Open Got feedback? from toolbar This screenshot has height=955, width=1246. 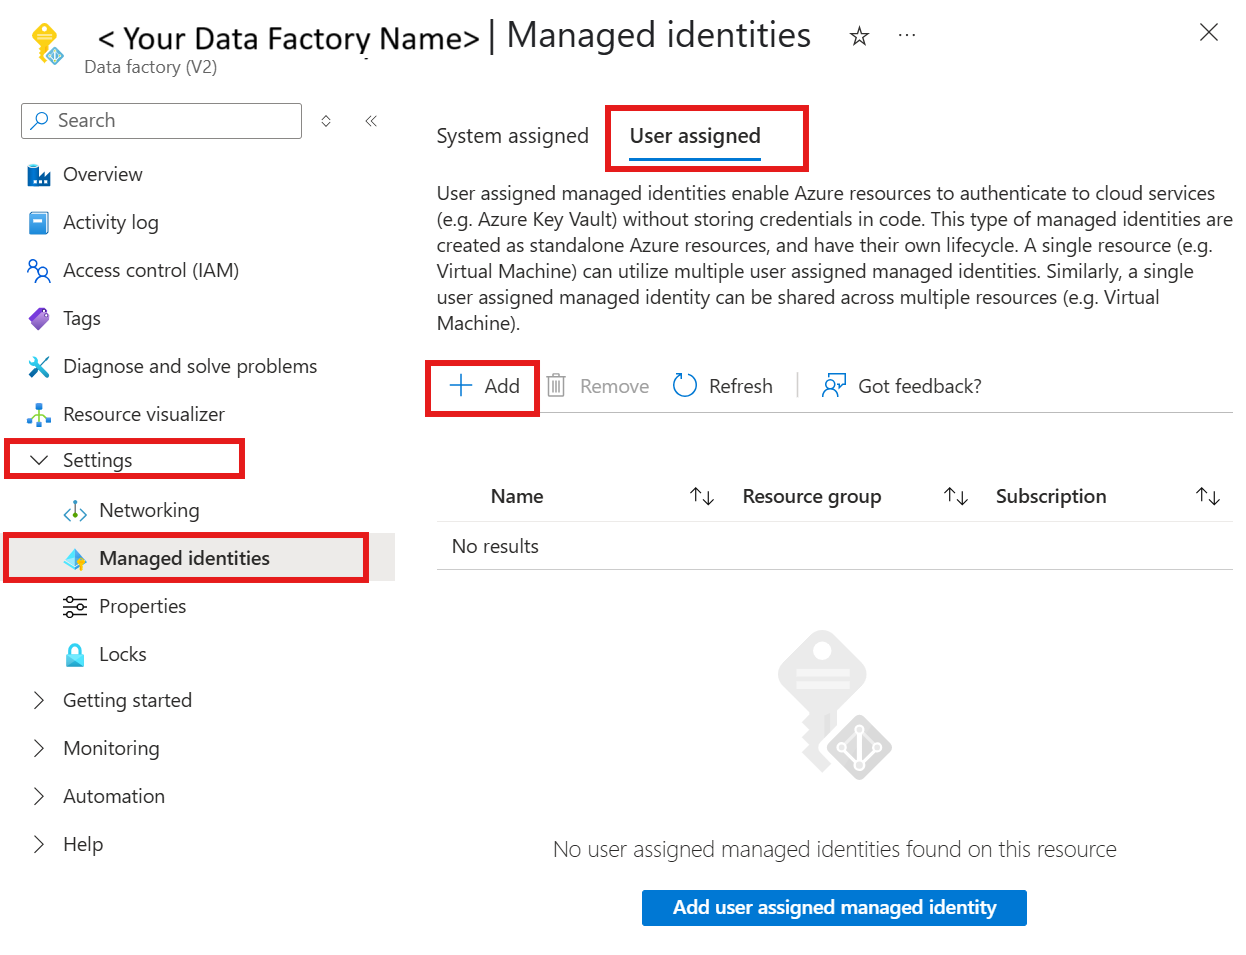pyautogui.click(x=901, y=386)
